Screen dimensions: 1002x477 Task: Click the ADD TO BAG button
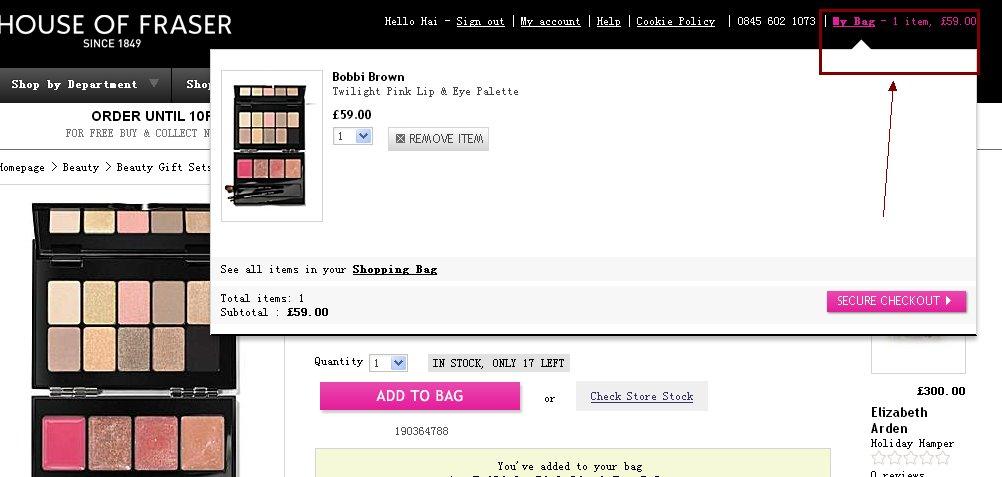pyautogui.click(x=420, y=396)
